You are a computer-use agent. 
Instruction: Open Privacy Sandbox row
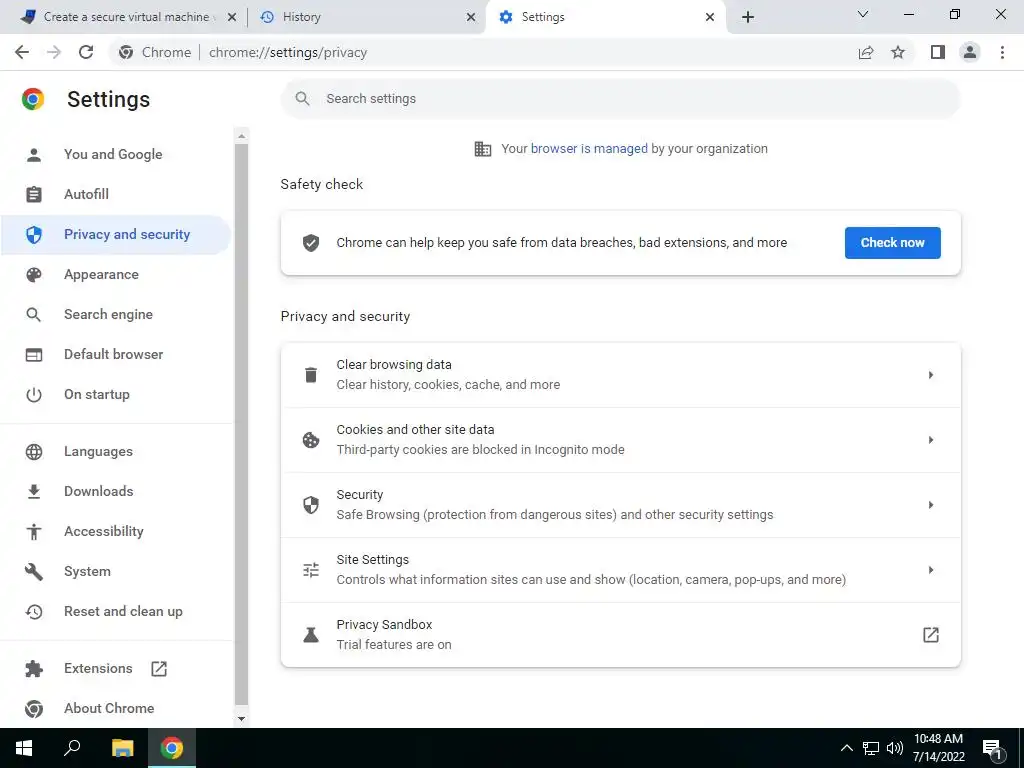pyautogui.click(x=620, y=635)
